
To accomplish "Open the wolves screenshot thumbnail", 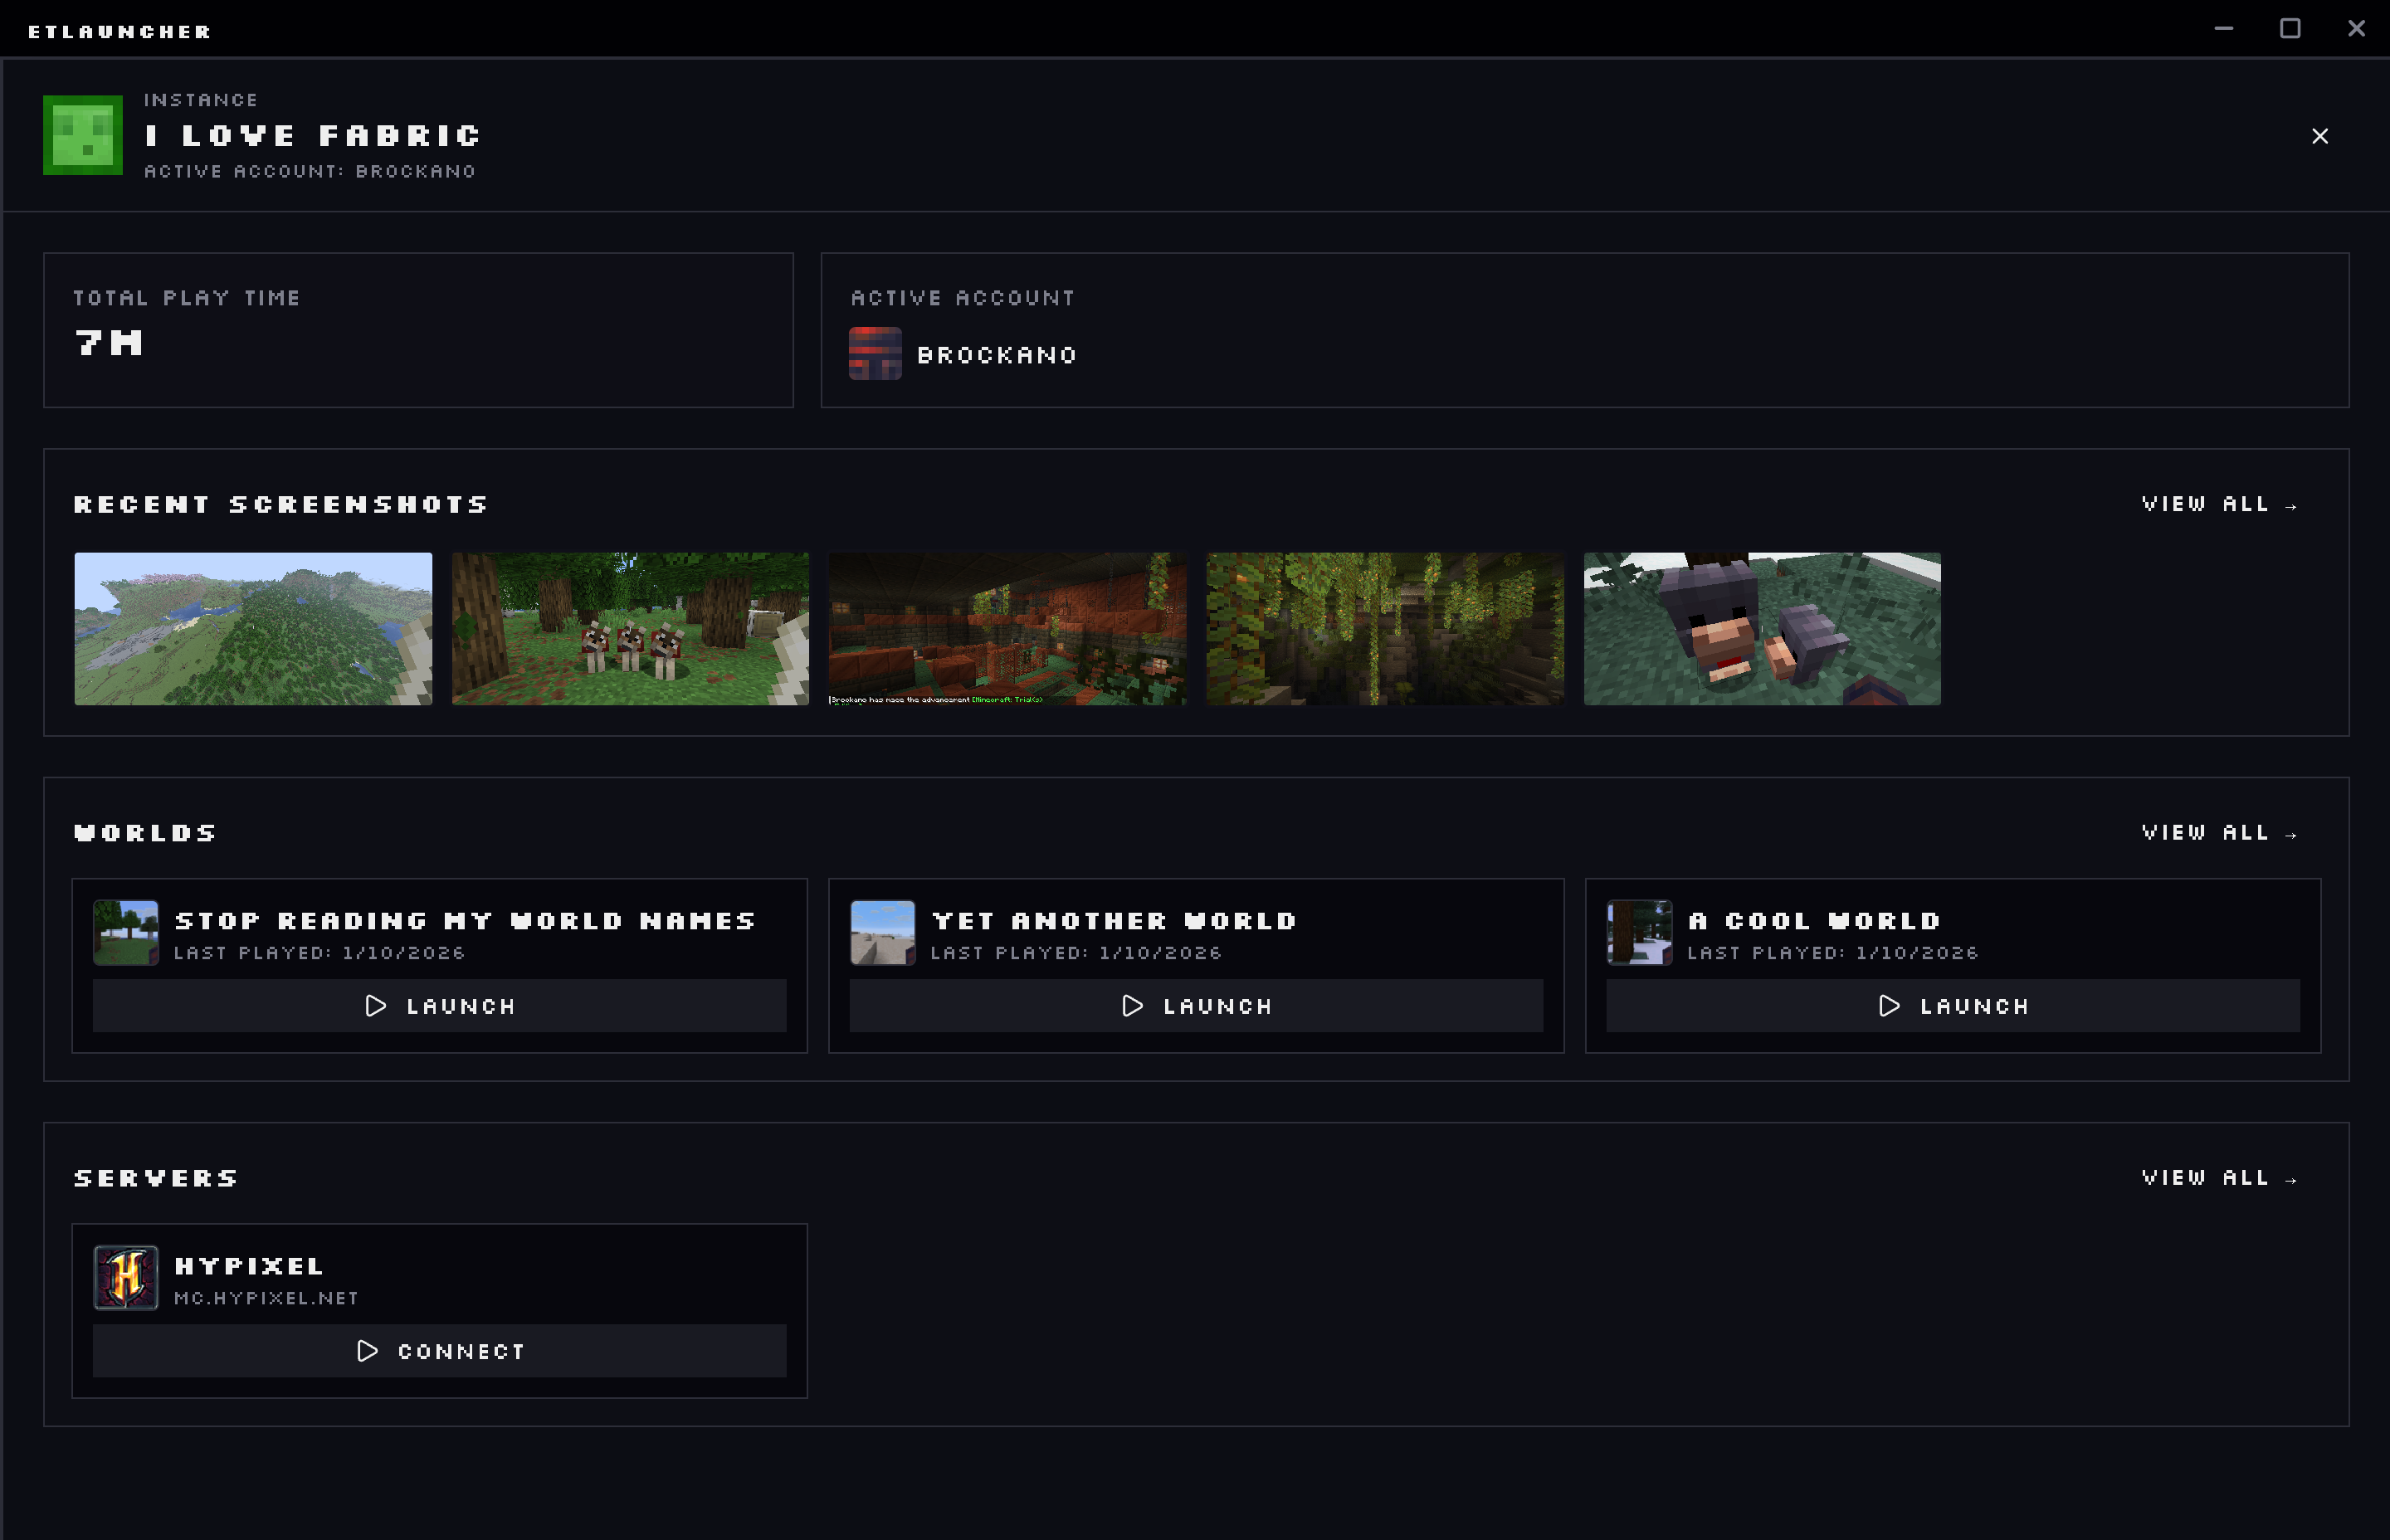I will point(629,629).
